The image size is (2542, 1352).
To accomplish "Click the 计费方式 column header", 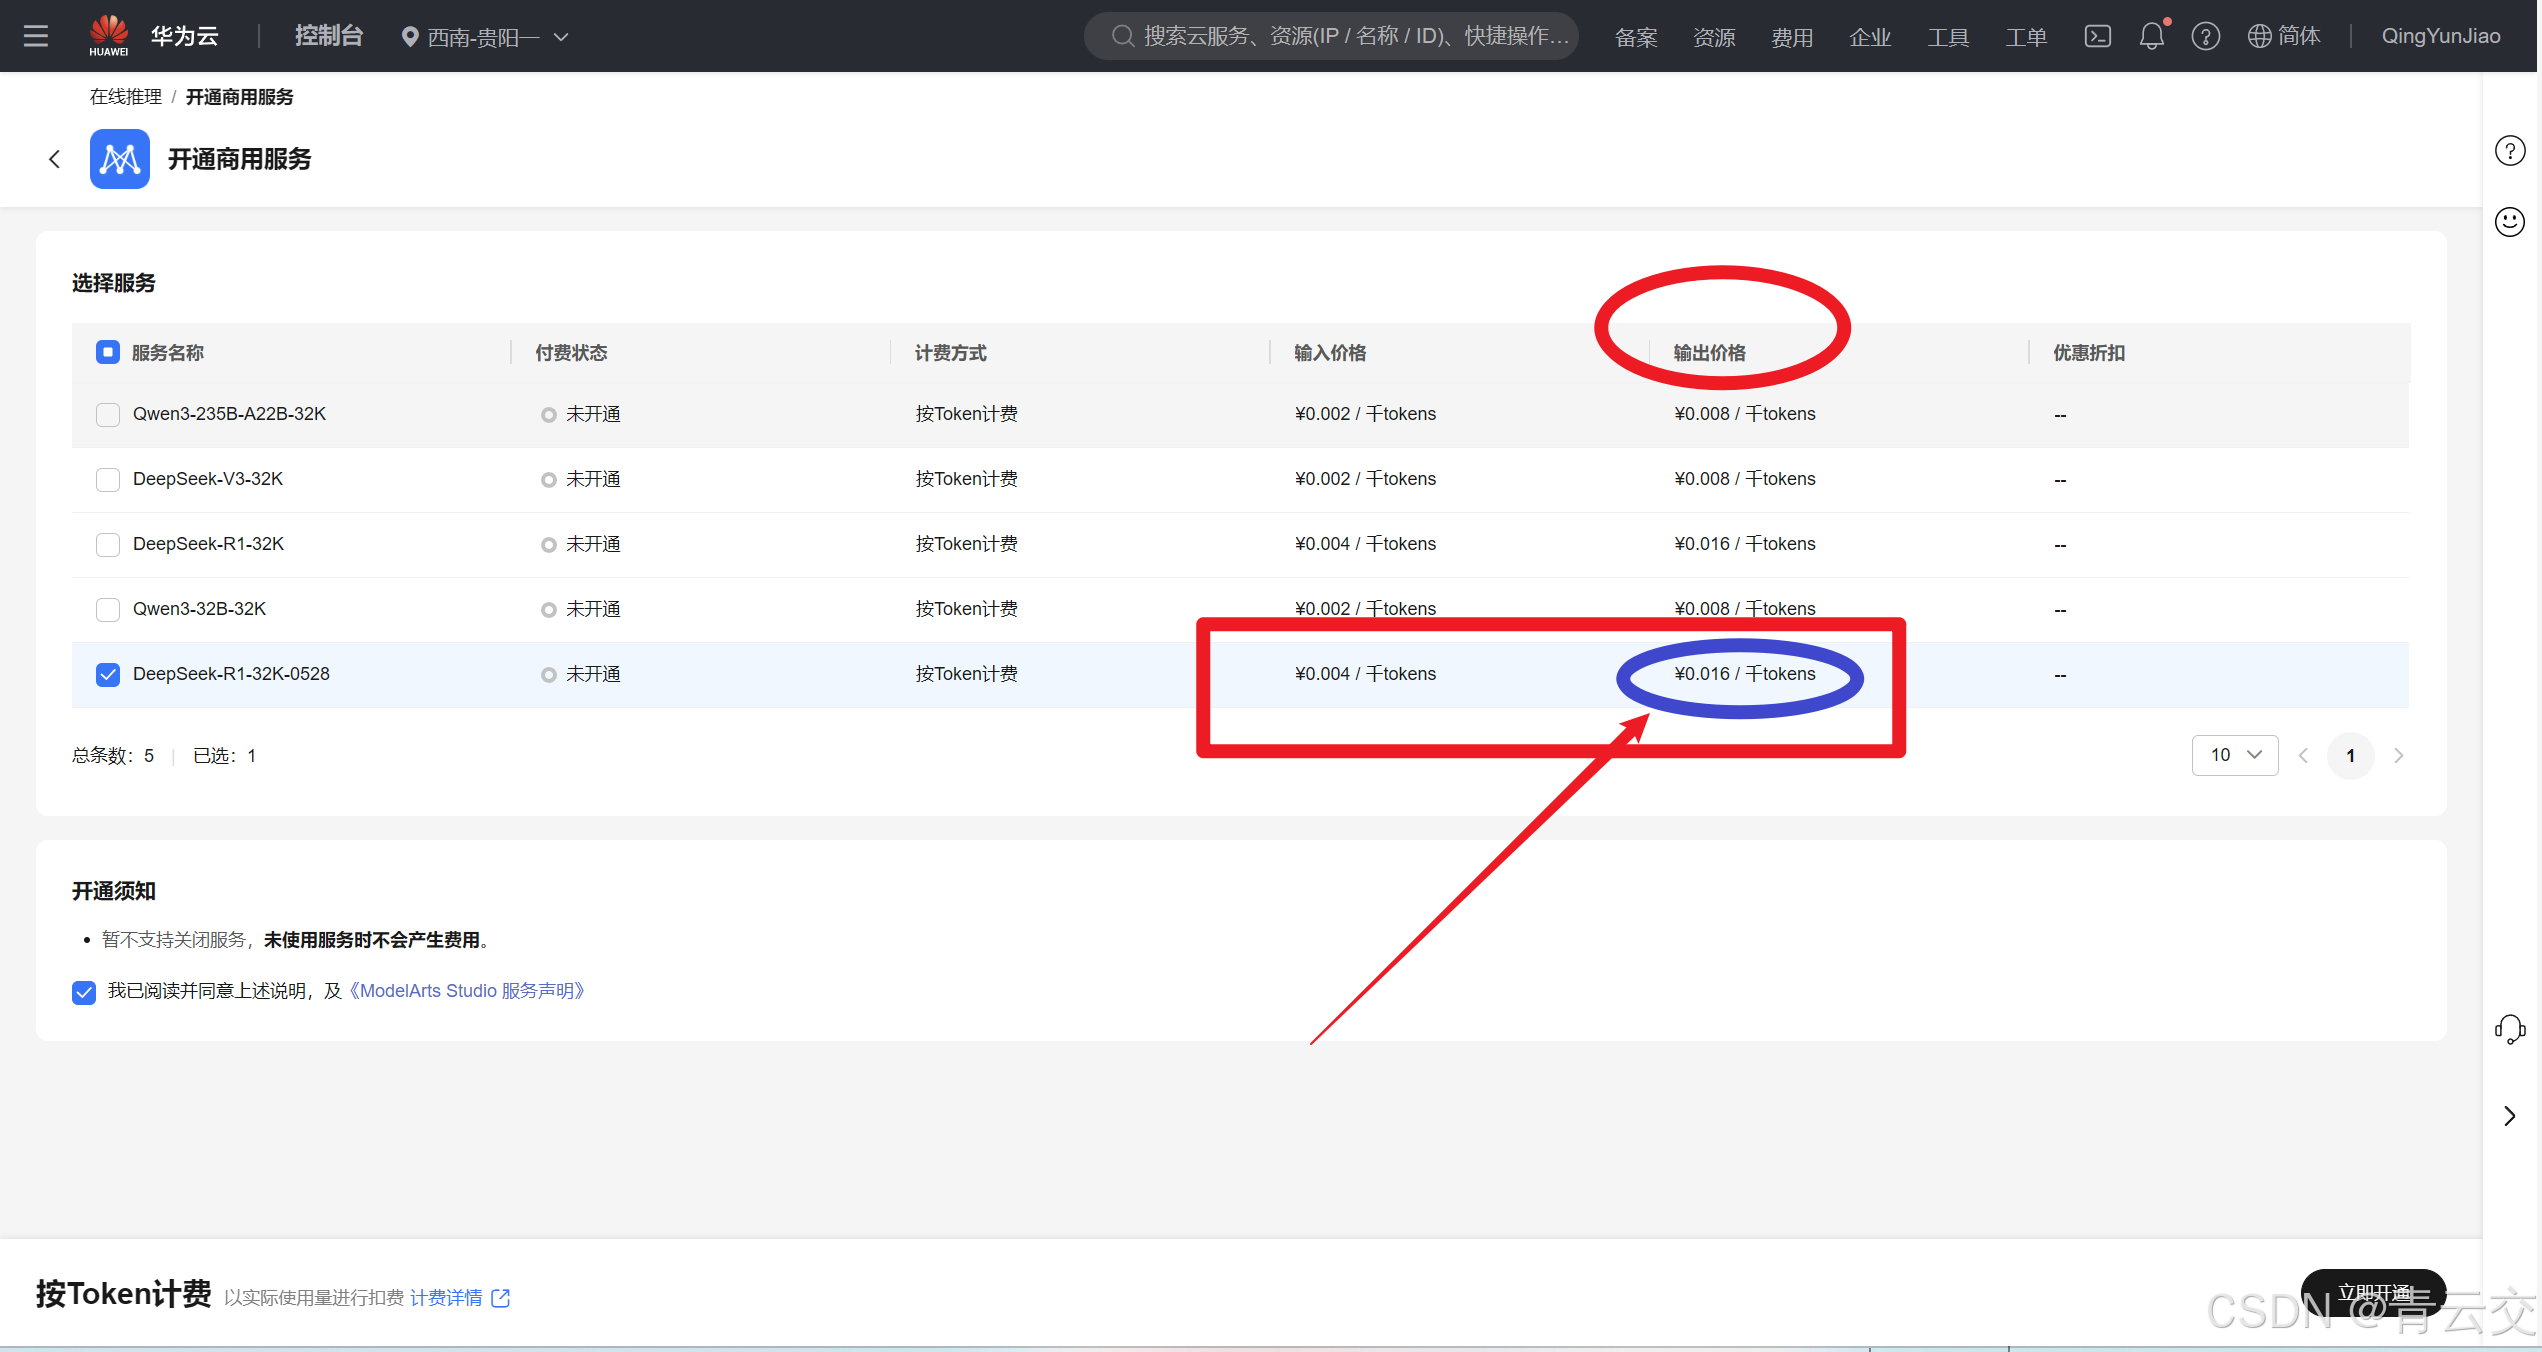I will point(950,353).
